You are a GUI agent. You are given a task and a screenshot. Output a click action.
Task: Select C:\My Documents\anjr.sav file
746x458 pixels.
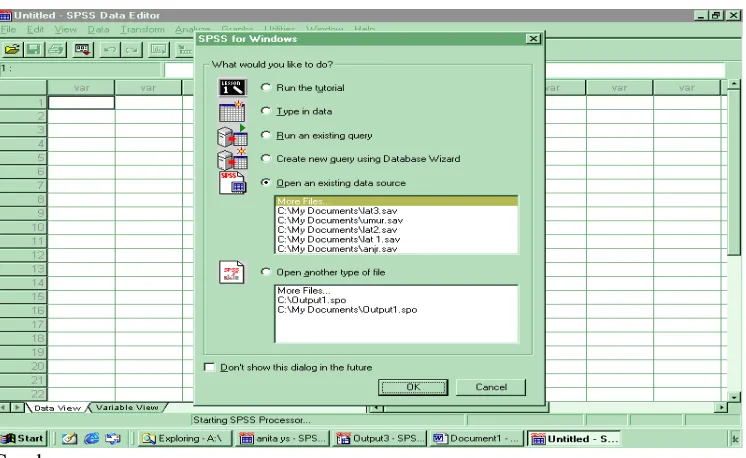pos(396,249)
